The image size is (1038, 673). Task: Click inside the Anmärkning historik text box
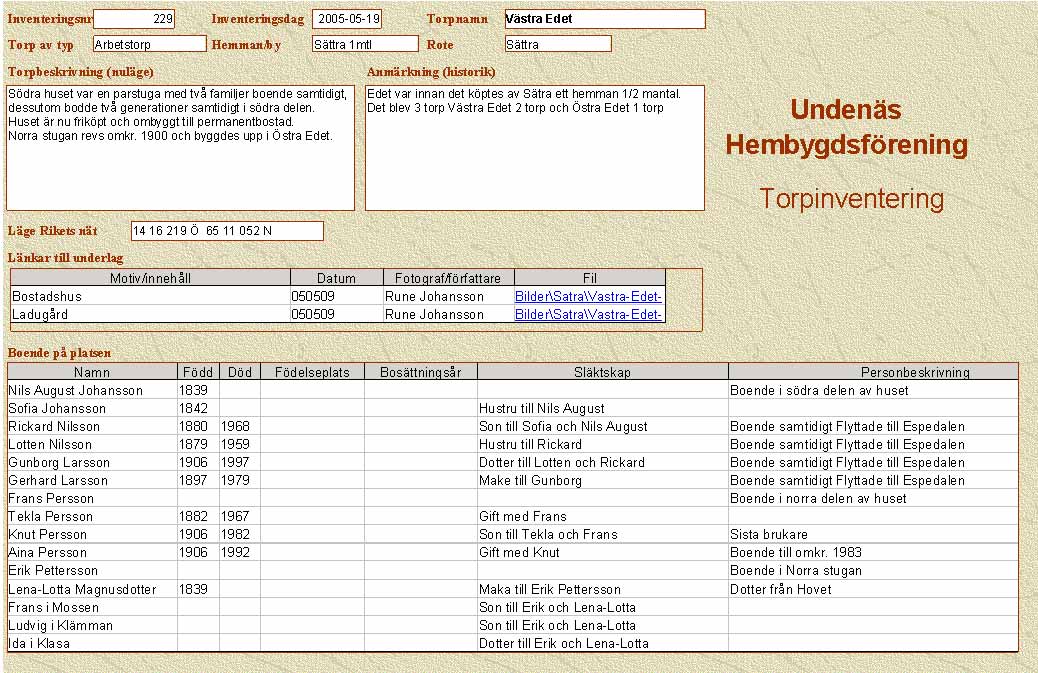[x=534, y=148]
